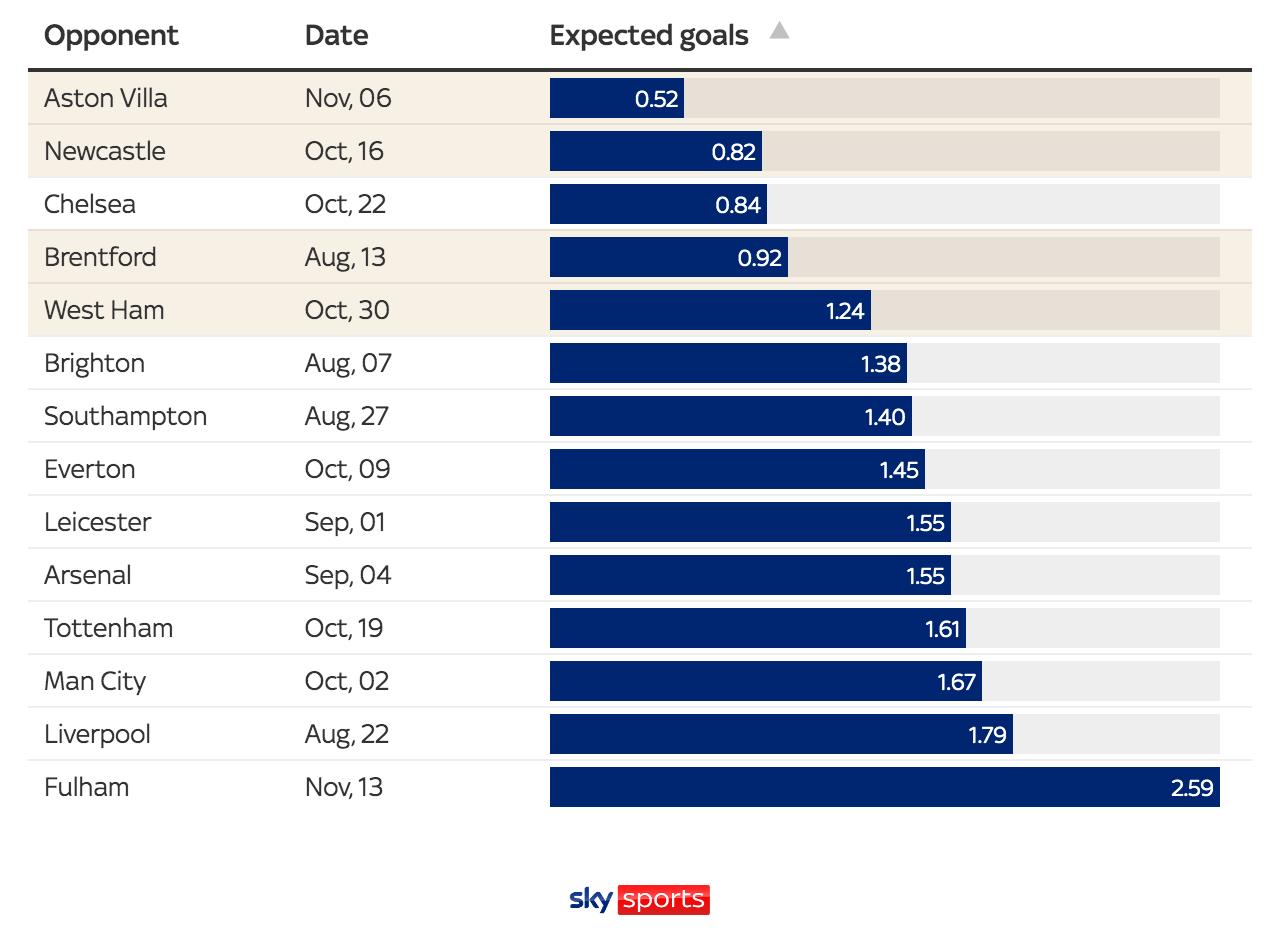Click the Chelsea opponent name
Image resolution: width=1280 pixels, height=938 pixels.
[x=90, y=204]
